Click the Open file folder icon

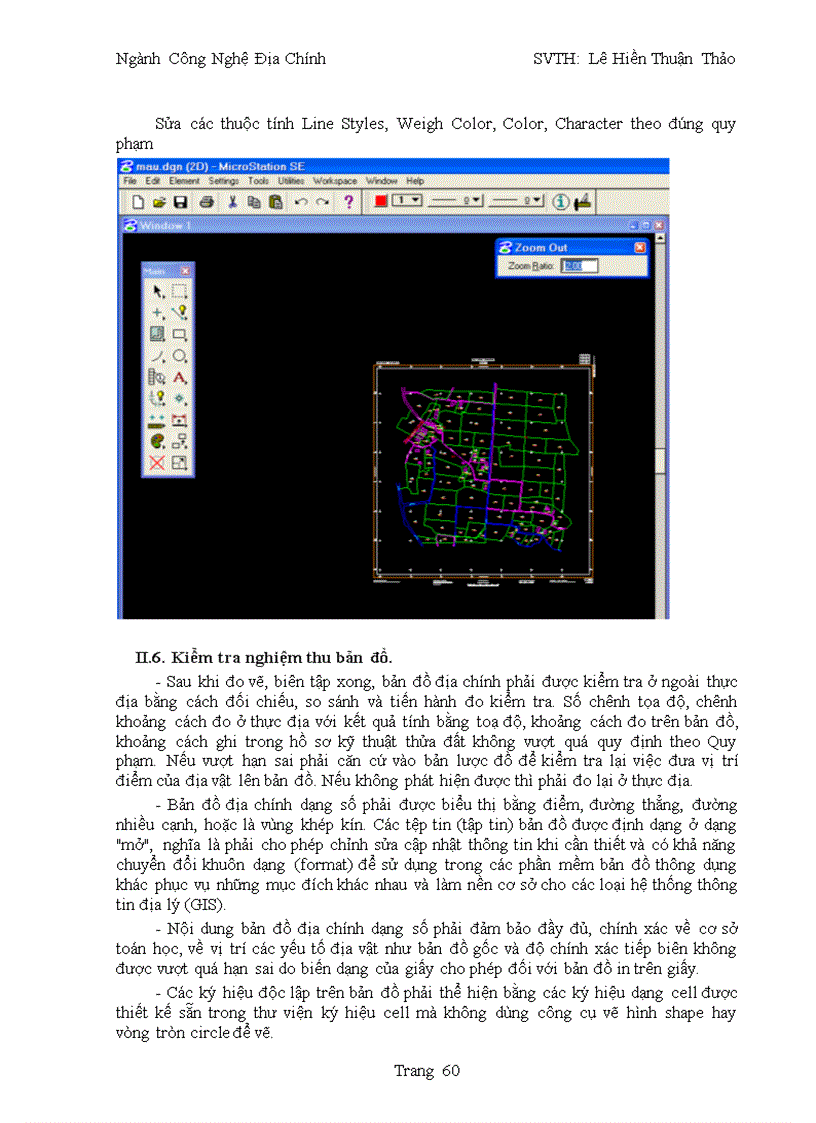[159, 202]
